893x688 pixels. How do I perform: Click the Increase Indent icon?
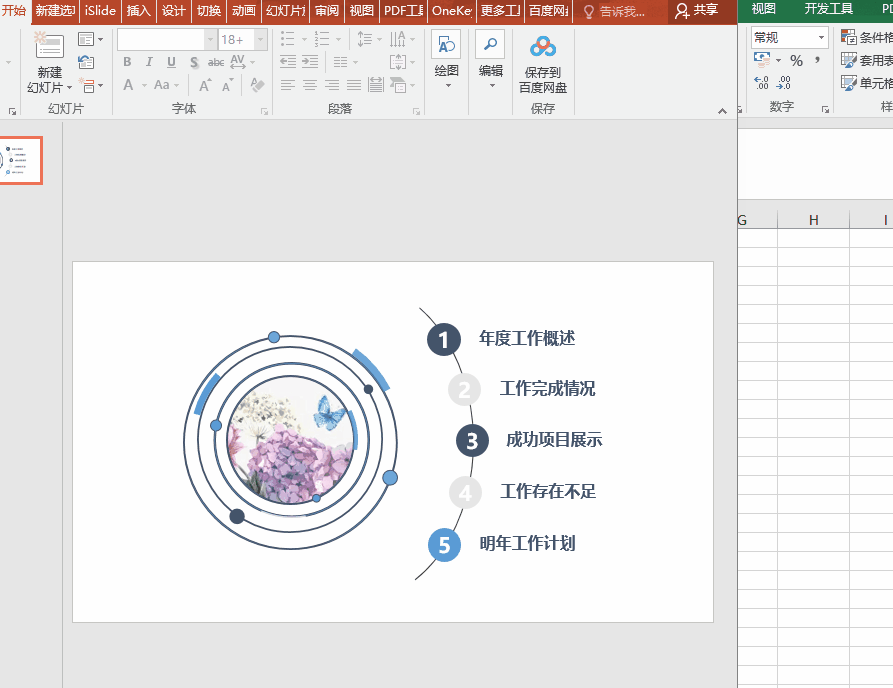coord(310,62)
